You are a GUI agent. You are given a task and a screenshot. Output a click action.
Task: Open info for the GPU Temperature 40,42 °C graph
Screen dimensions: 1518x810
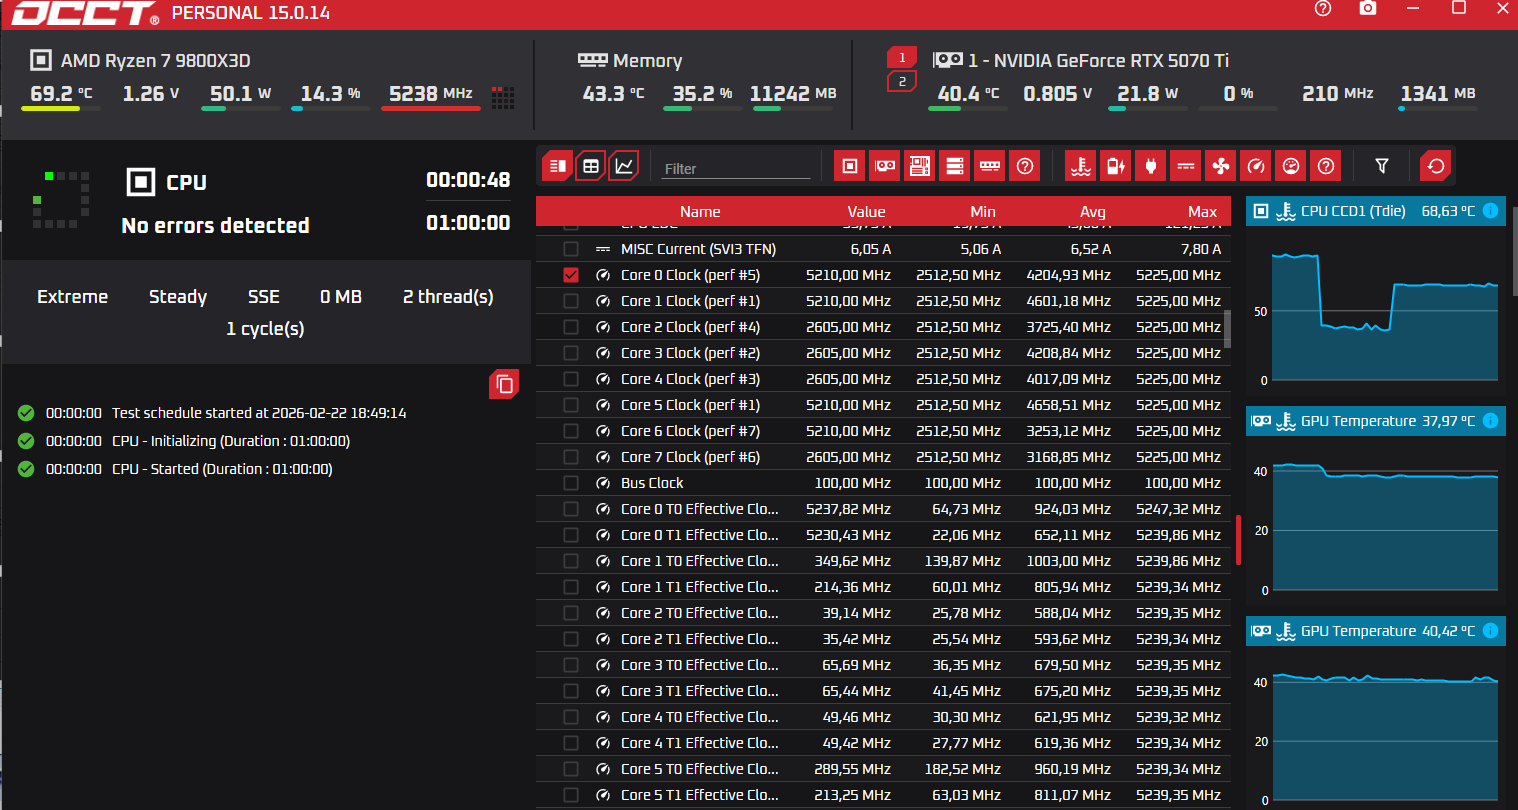click(1490, 631)
